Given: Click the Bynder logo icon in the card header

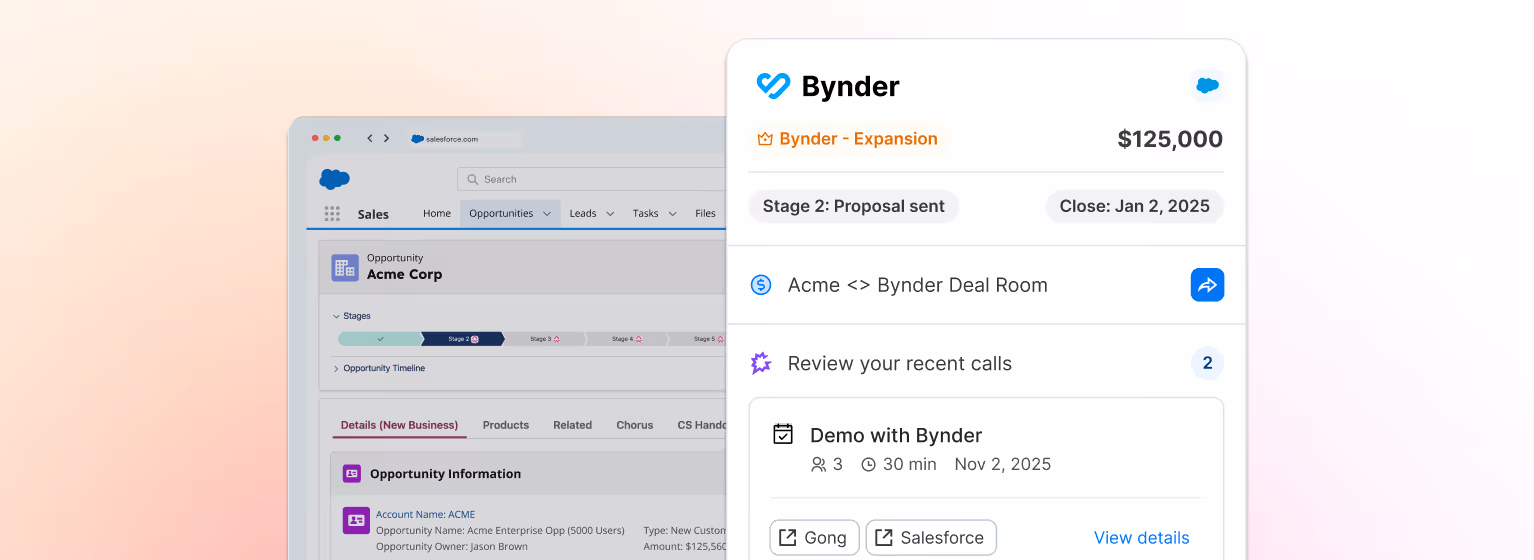Looking at the screenshot, I should pos(773,86).
